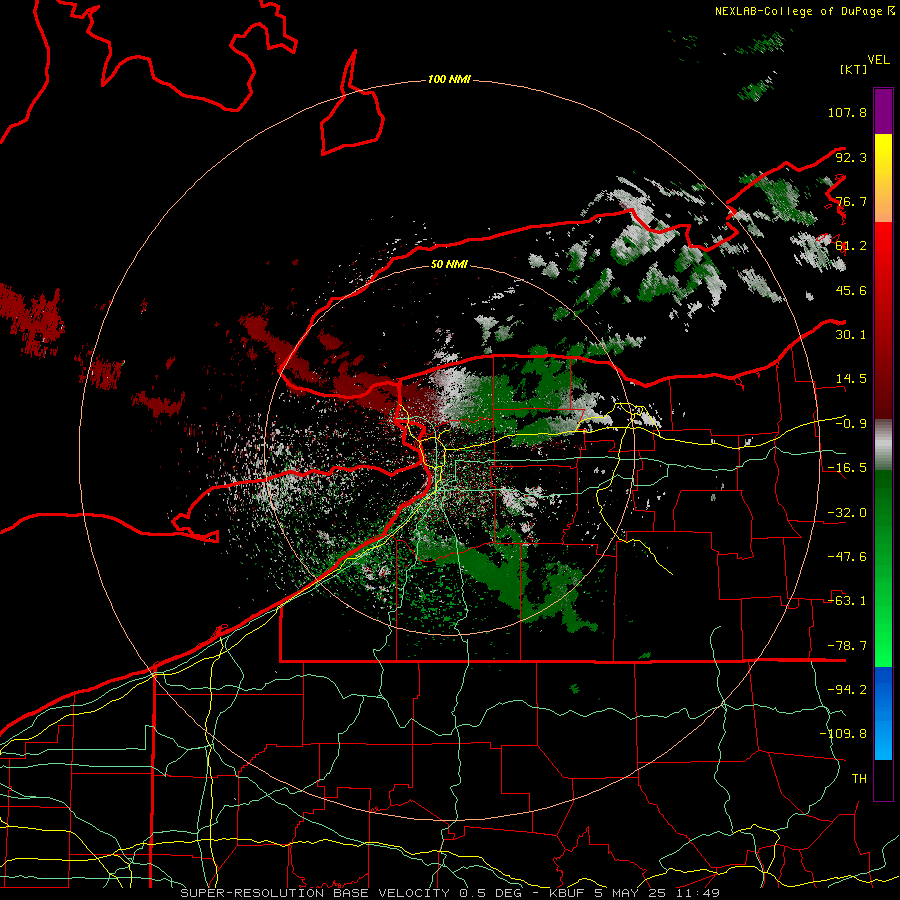Click the -63.1 velocity scale value

tap(847, 601)
